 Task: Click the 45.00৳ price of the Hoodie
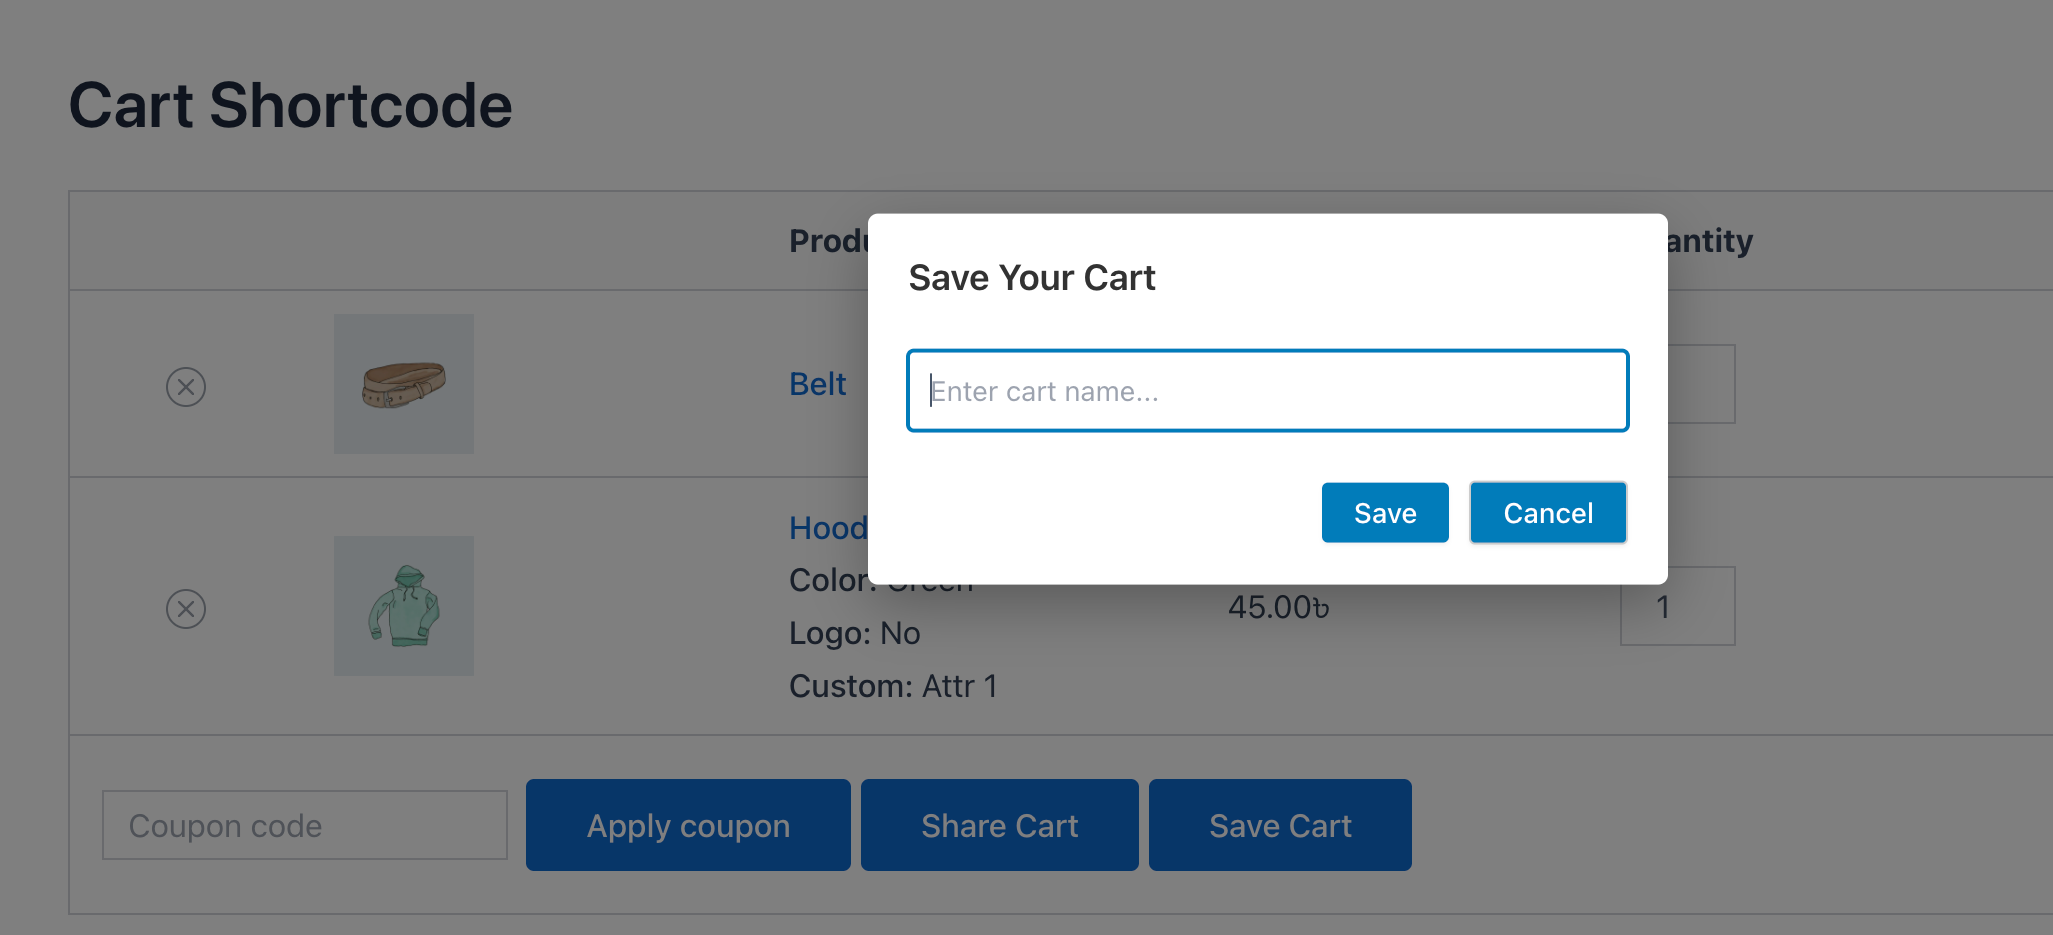tap(1277, 604)
